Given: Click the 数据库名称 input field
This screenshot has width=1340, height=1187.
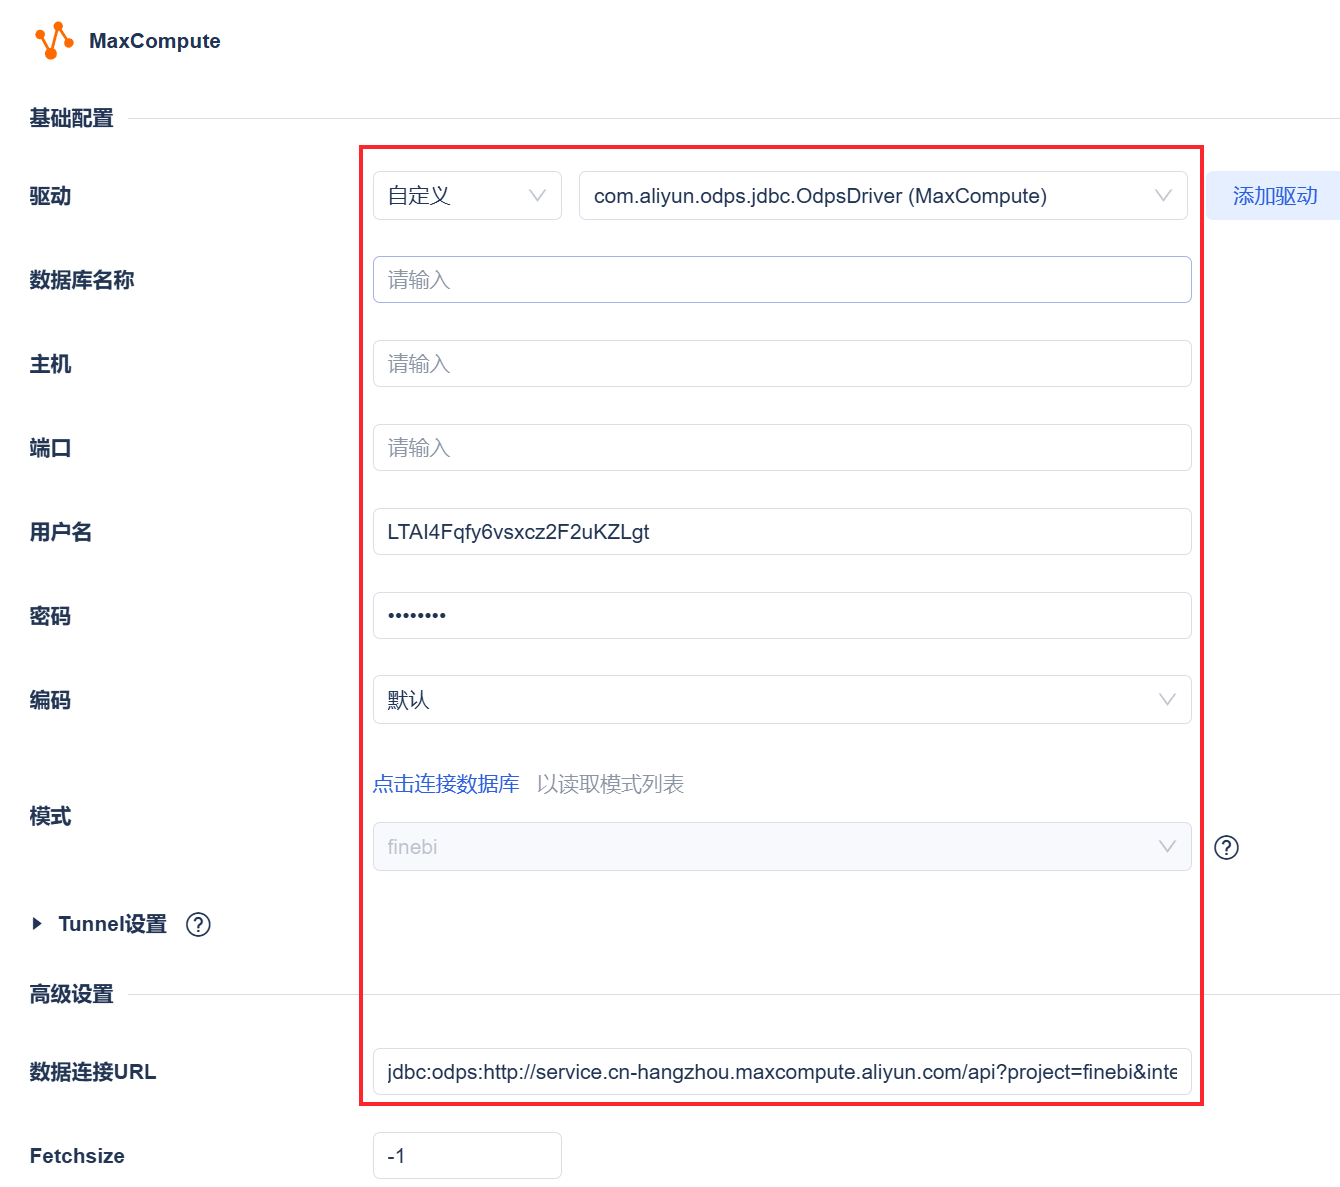Looking at the screenshot, I should (x=780, y=280).
